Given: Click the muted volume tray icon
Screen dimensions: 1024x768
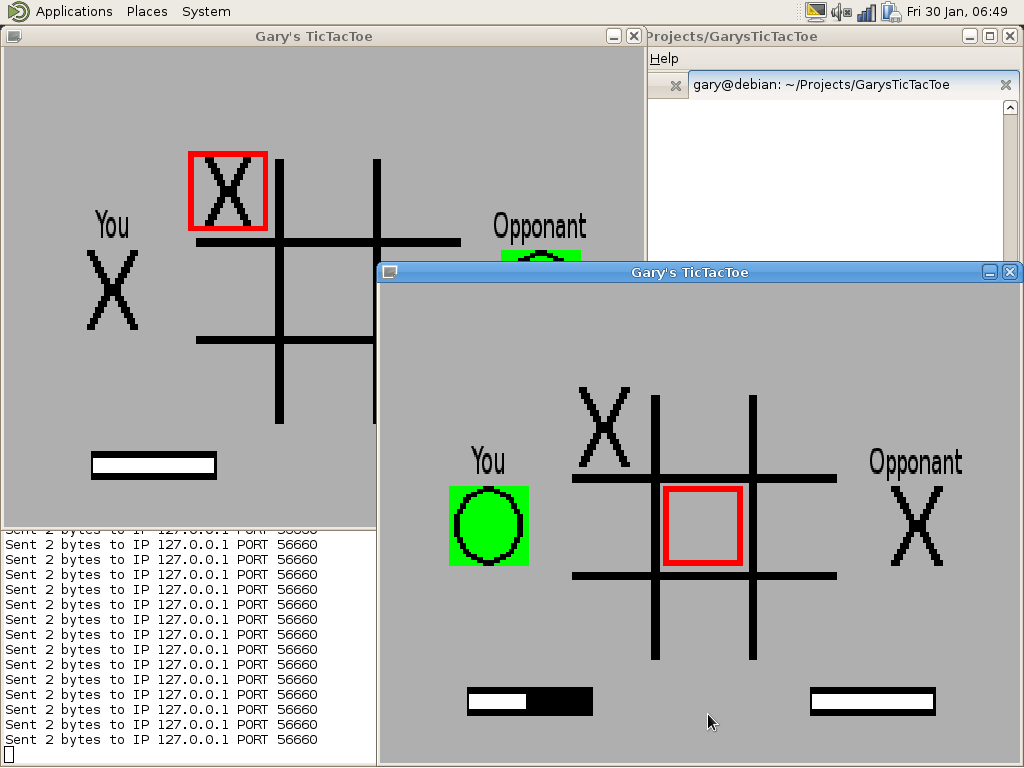Looking at the screenshot, I should [x=841, y=12].
